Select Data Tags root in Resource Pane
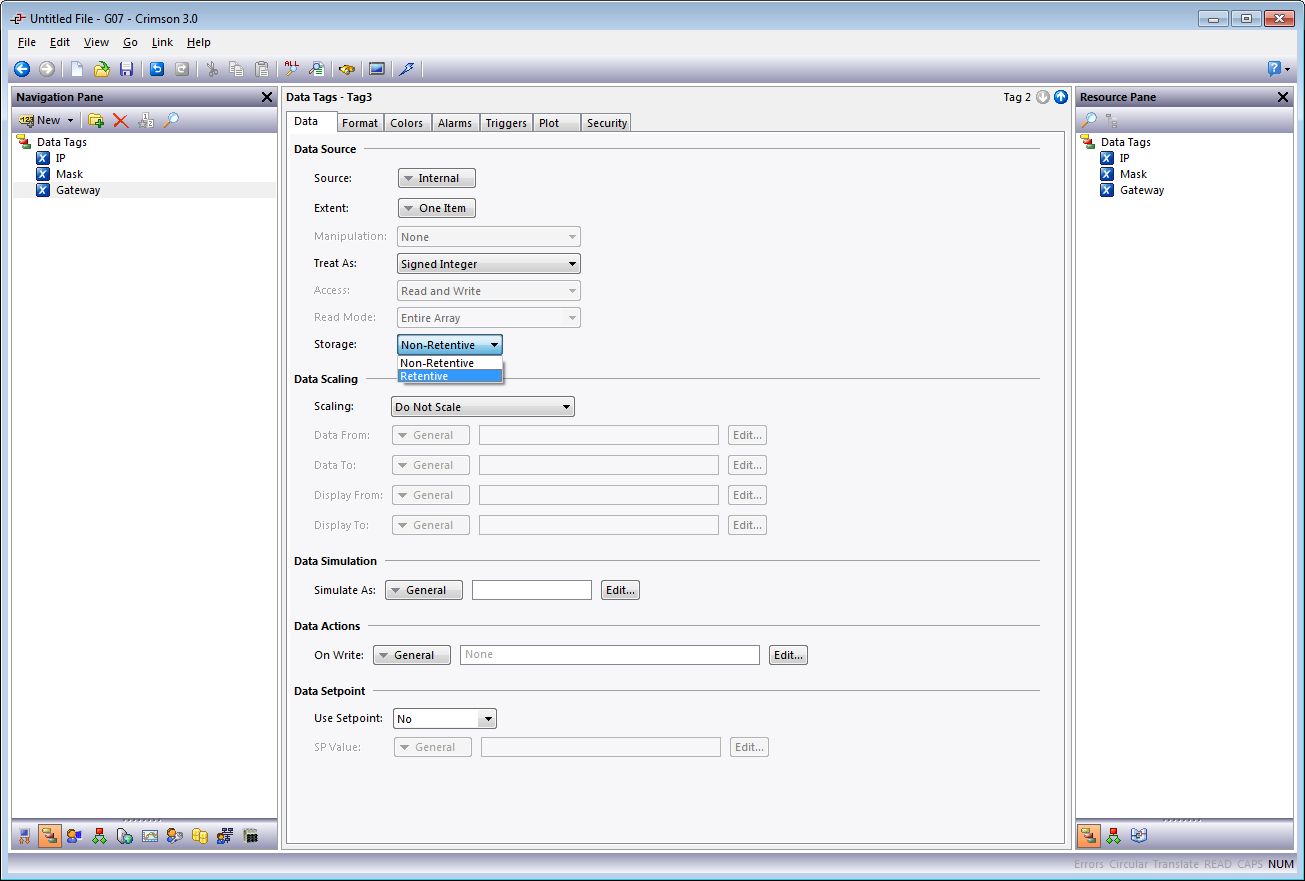Screen dimensions: 1305x881 (x=1126, y=142)
